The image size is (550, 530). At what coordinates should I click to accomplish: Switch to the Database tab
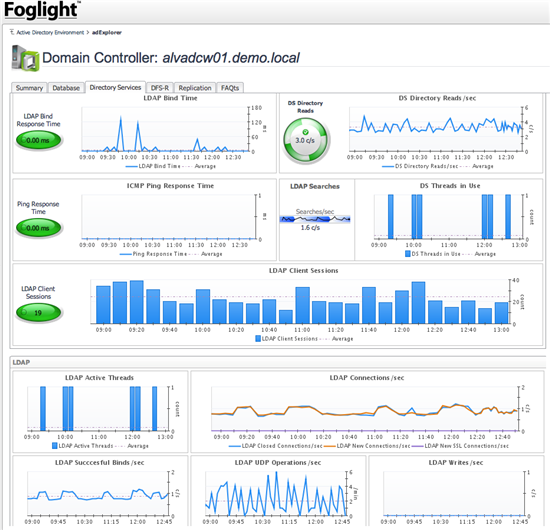point(66,88)
